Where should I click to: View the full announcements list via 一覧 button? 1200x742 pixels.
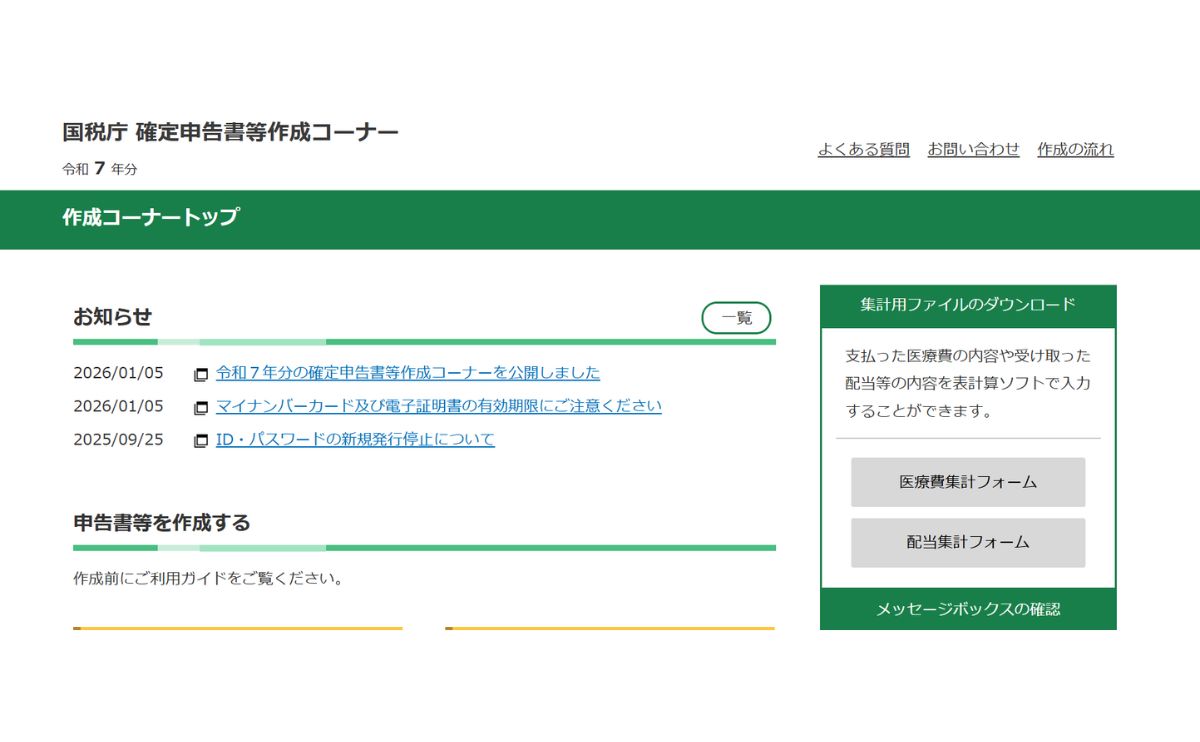[x=736, y=318]
